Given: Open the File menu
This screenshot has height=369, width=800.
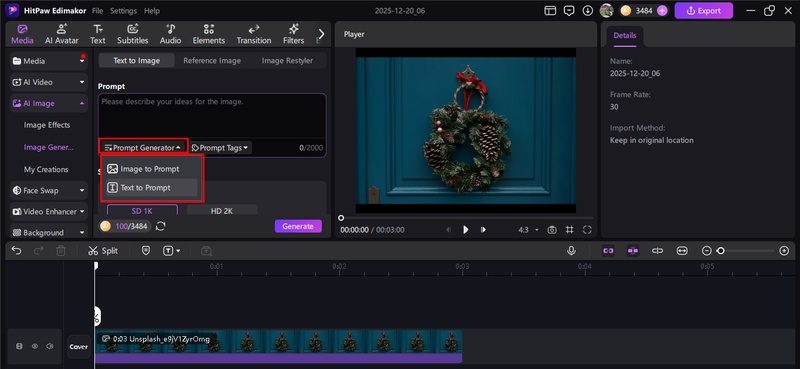Looking at the screenshot, I should click(x=97, y=11).
